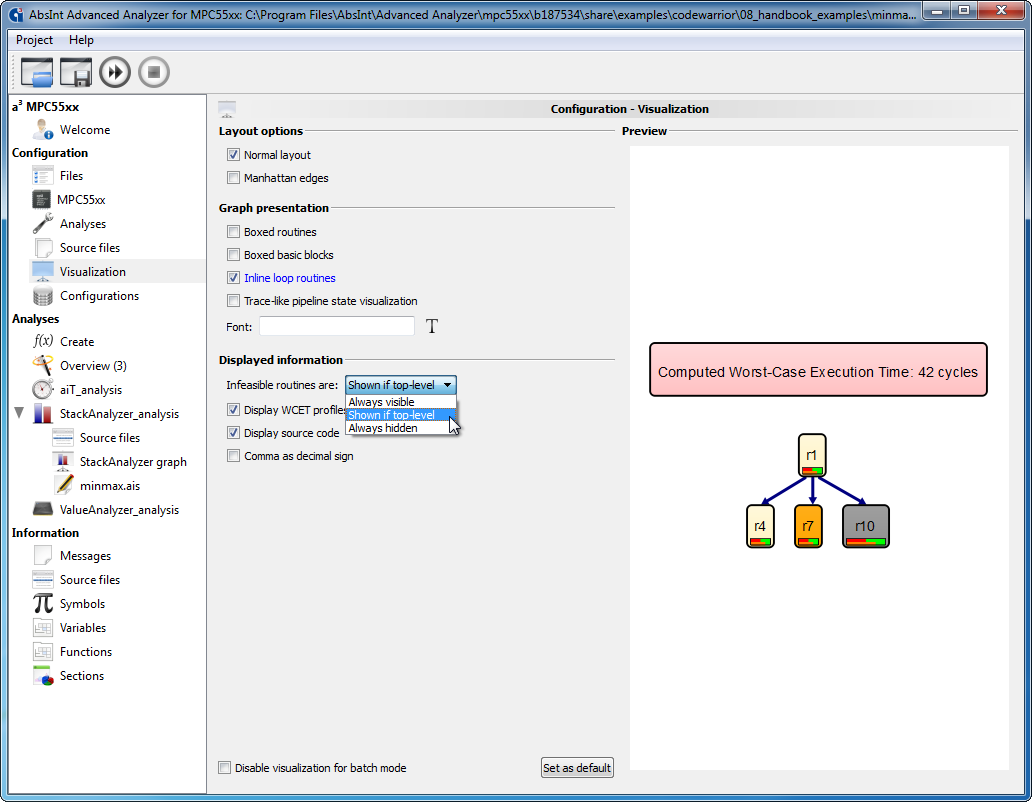Click the gray r10 node in preview

pyautogui.click(x=865, y=526)
